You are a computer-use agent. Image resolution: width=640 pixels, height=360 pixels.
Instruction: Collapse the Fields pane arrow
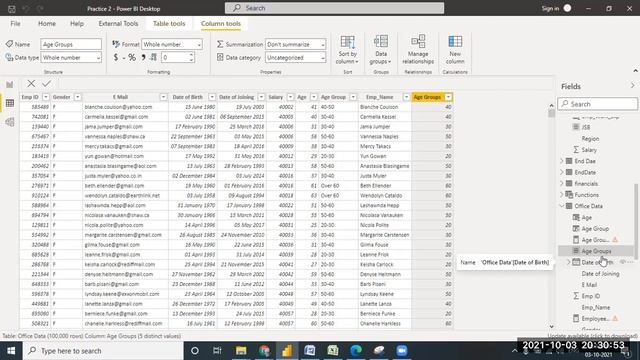(632, 86)
